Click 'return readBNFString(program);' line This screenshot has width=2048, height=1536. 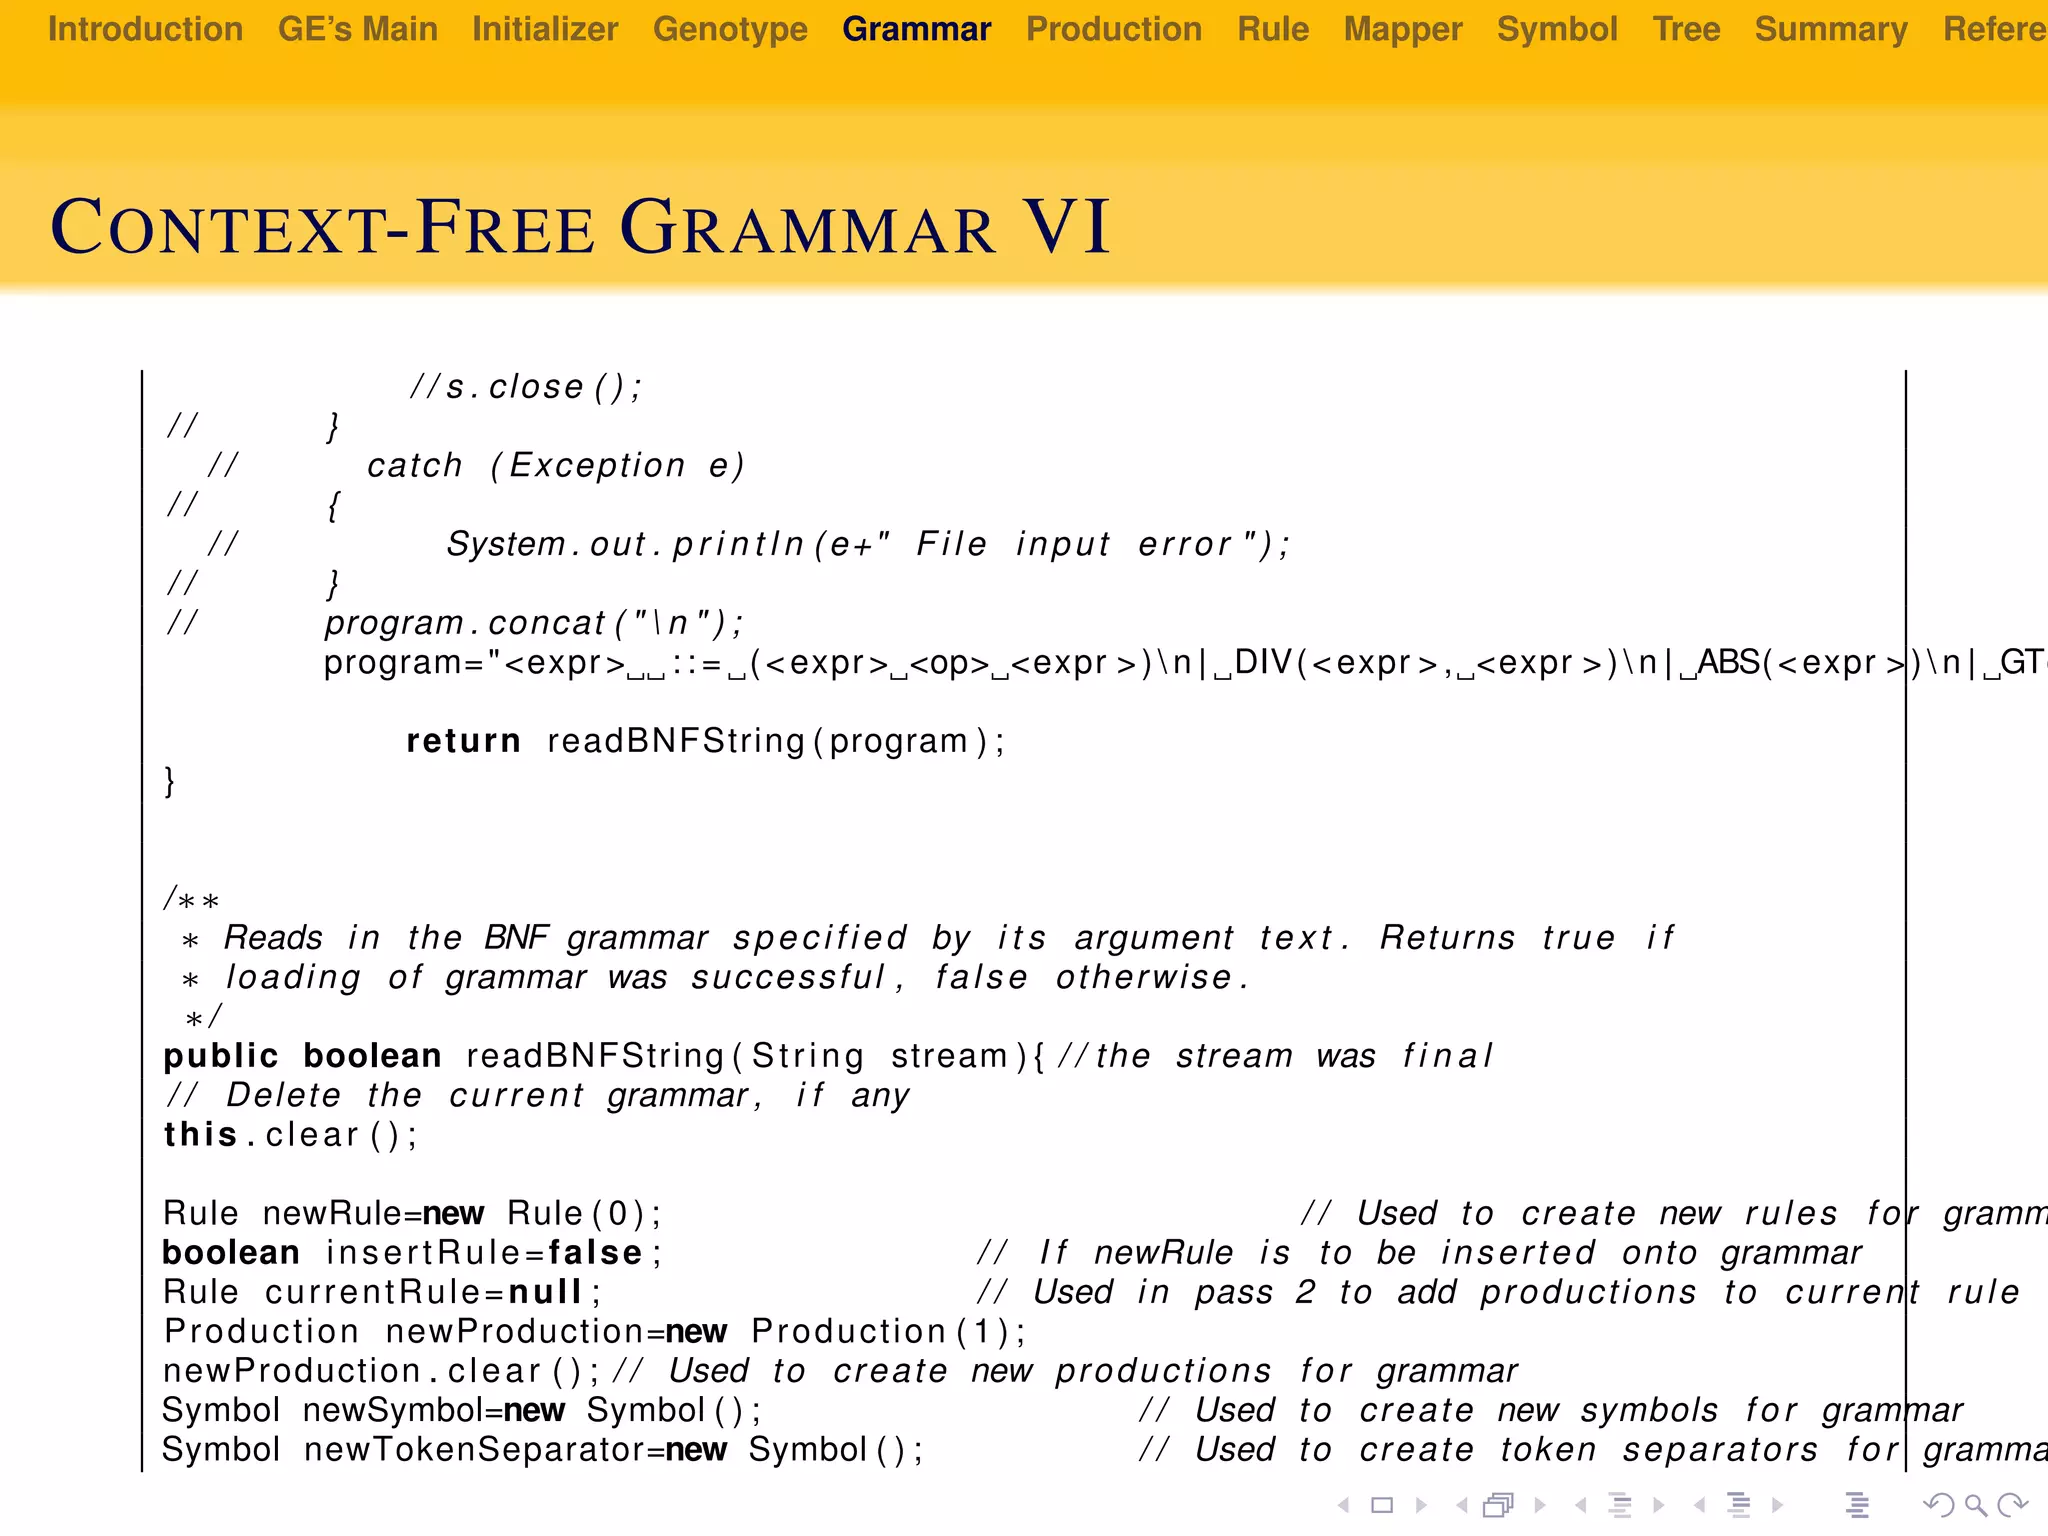point(705,741)
